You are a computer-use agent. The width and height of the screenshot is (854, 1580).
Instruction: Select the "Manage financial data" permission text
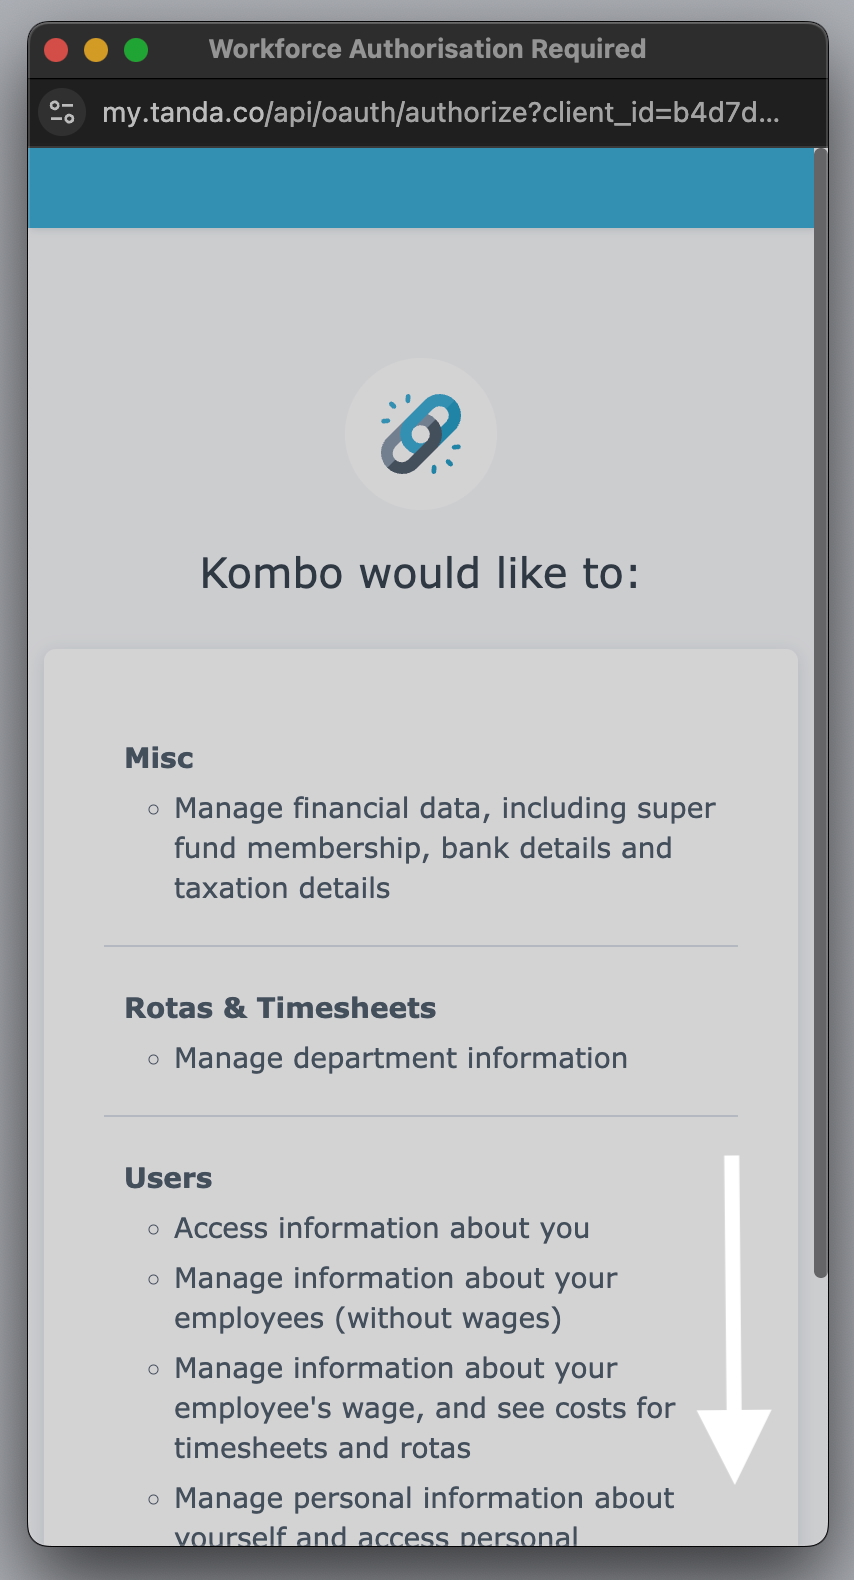click(x=444, y=848)
